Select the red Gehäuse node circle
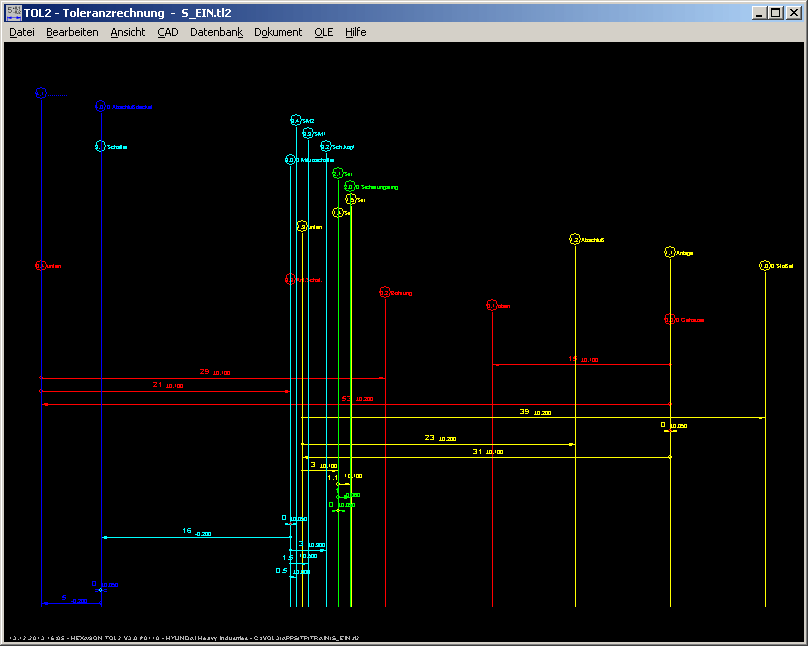 point(670,319)
